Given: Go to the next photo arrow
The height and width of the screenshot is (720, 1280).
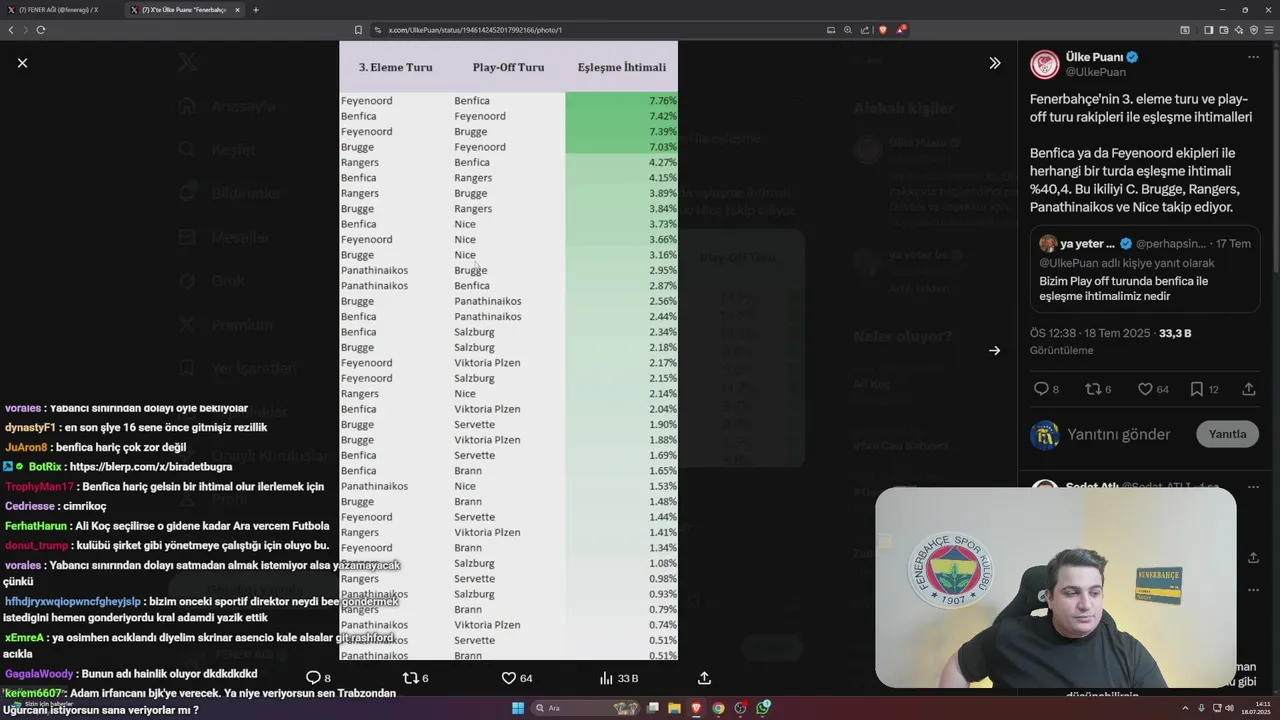Looking at the screenshot, I should coord(994,350).
